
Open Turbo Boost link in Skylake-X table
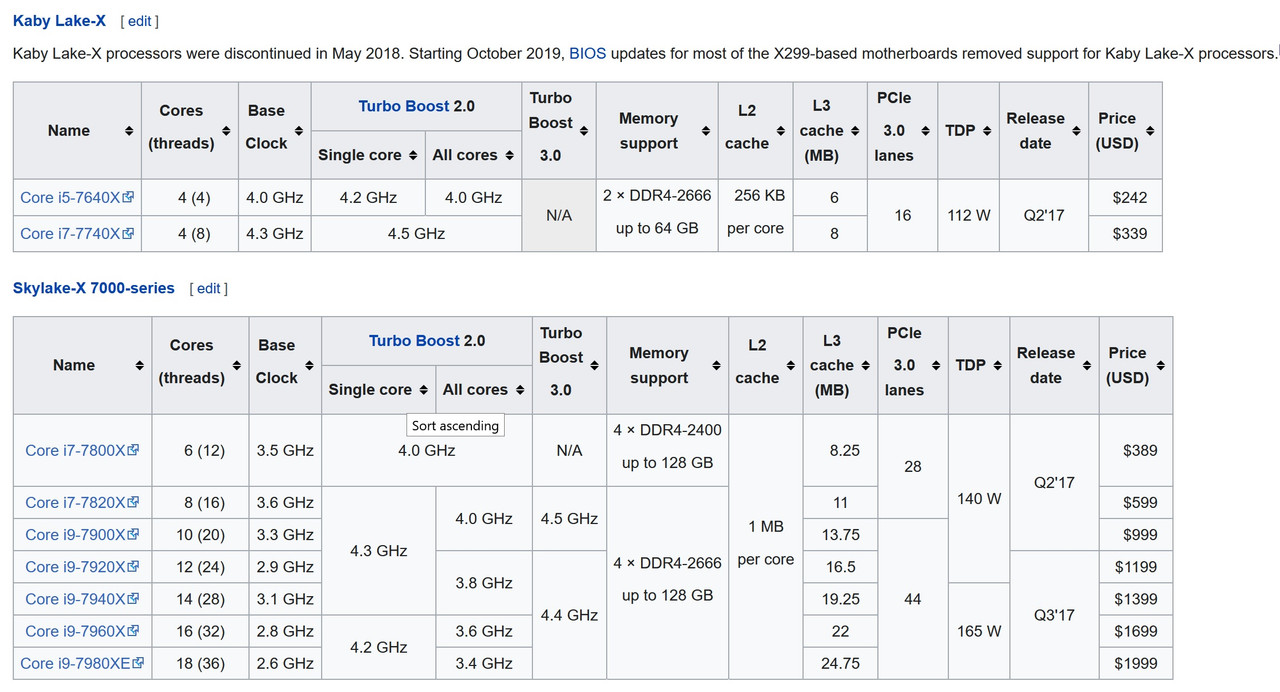pos(415,341)
